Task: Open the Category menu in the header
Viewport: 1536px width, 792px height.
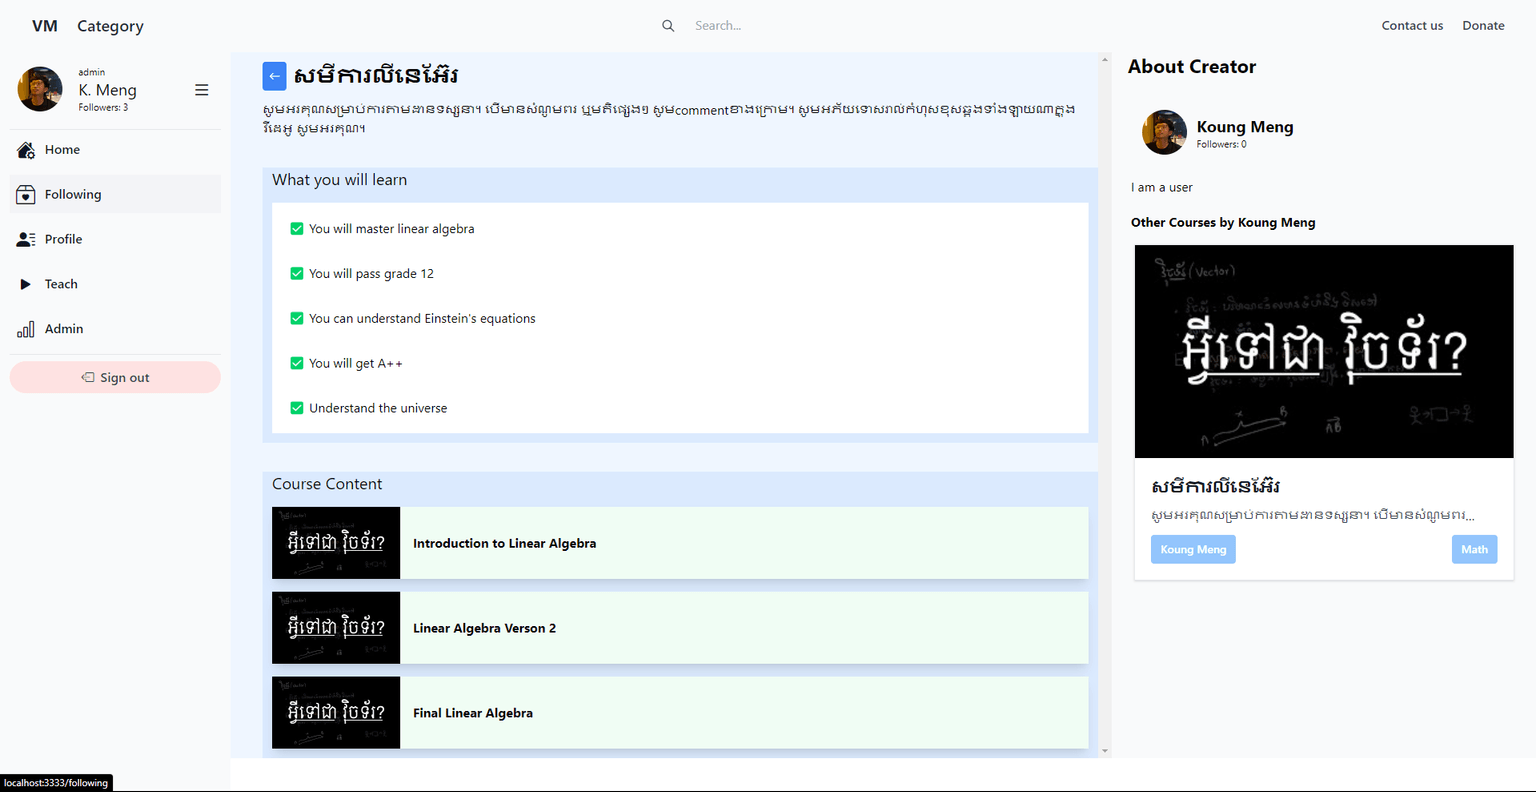Action: click(x=110, y=26)
